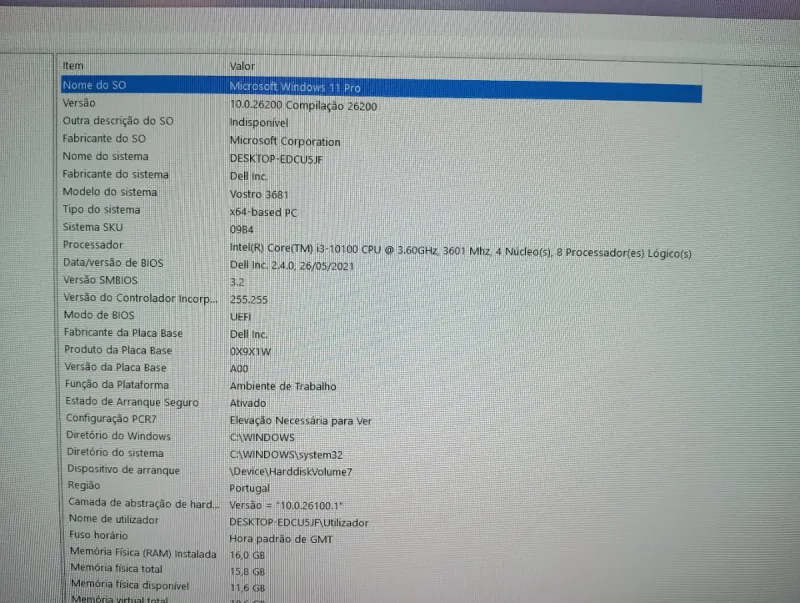Select the 'Versão' row label
The width and height of the screenshot is (800, 603).
(x=79, y=103)
